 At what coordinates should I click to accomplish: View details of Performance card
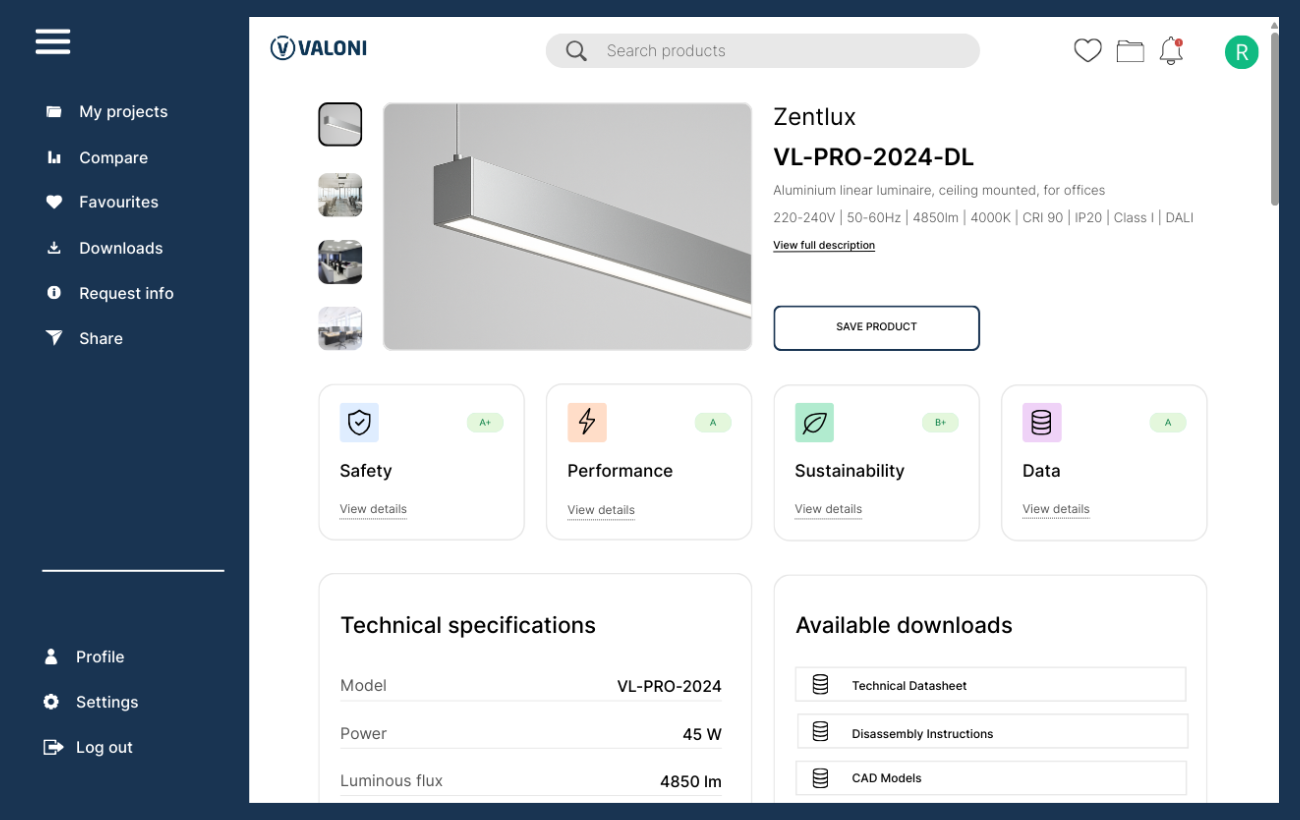coord(601,510)
